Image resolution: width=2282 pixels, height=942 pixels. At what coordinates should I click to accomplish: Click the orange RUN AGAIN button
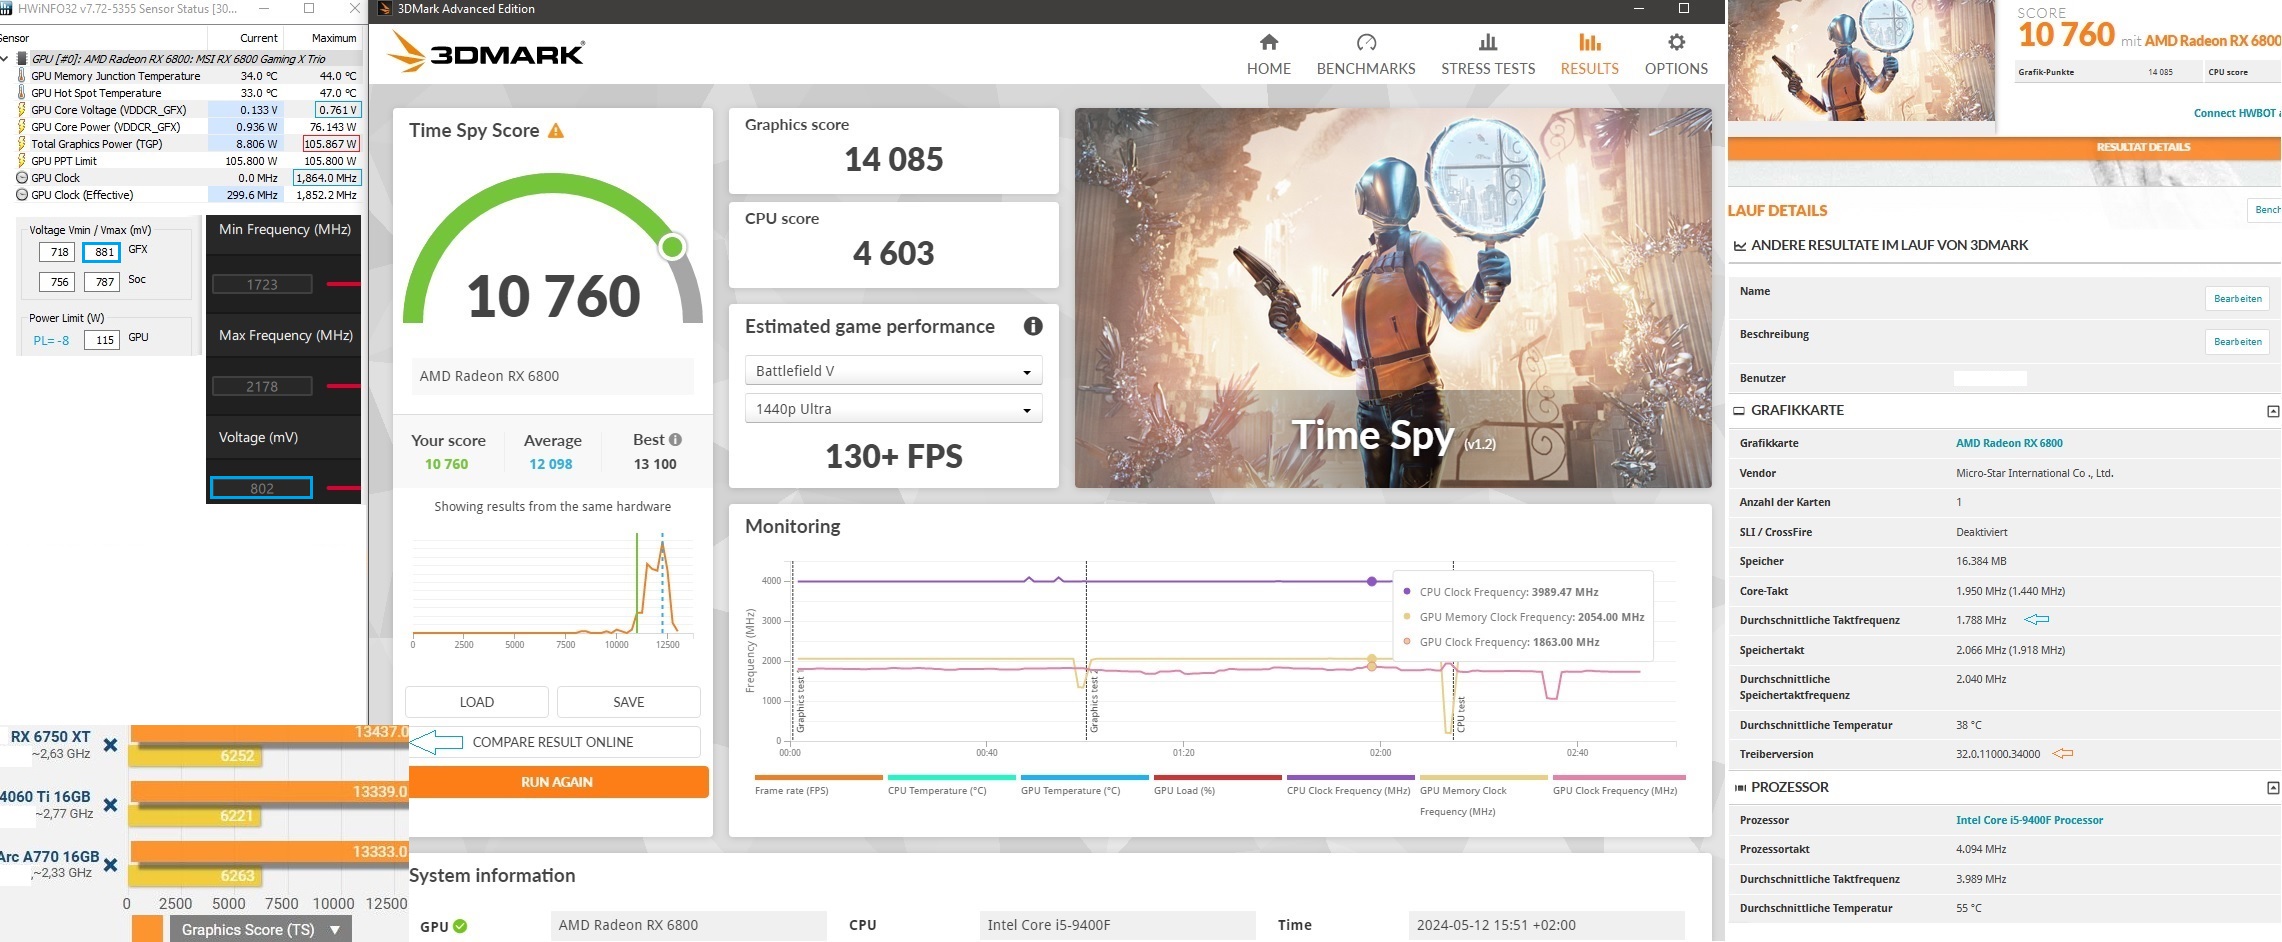[558, 782]
